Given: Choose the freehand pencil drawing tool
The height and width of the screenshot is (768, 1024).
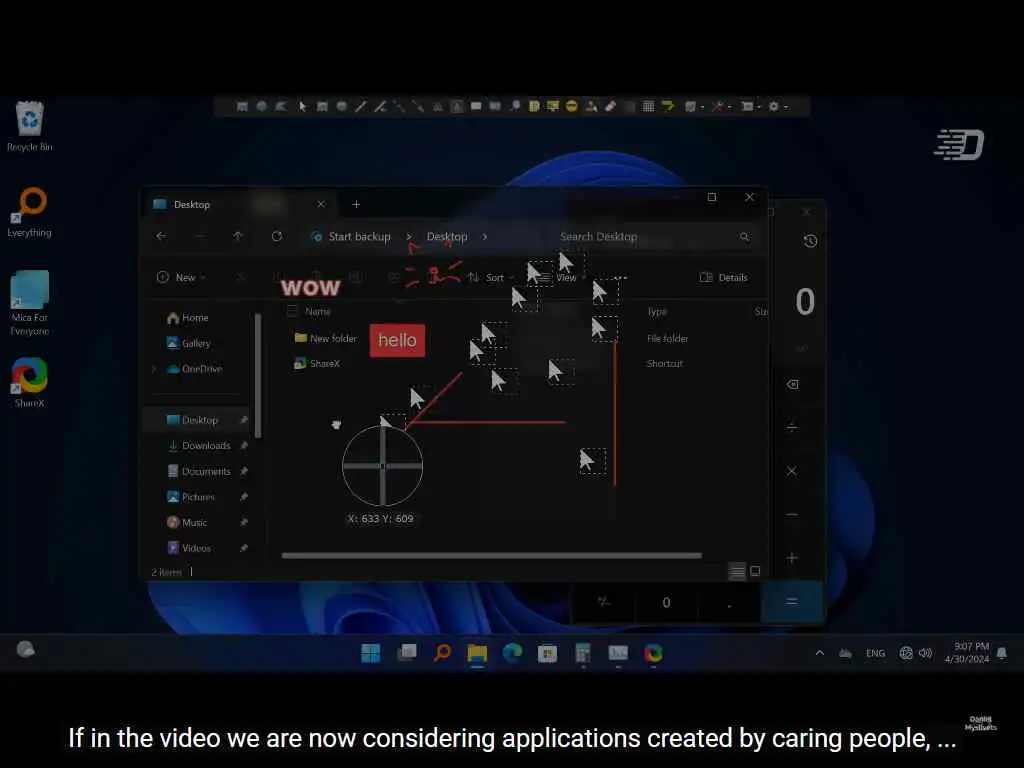Looking at the screenshot, I should 360,106.
